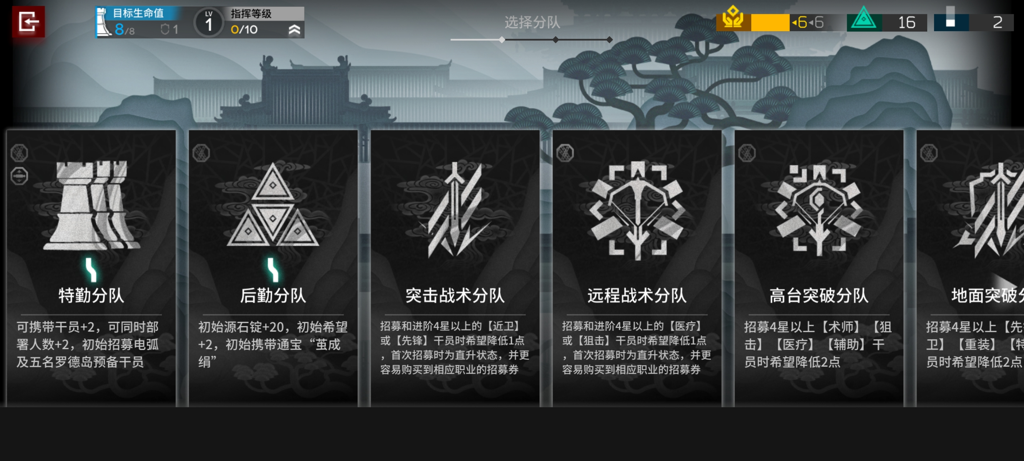Screen dimensions: 1024x461
Task: Click the green triangle originium ingot icon
Action: click(x=865, y=22)
